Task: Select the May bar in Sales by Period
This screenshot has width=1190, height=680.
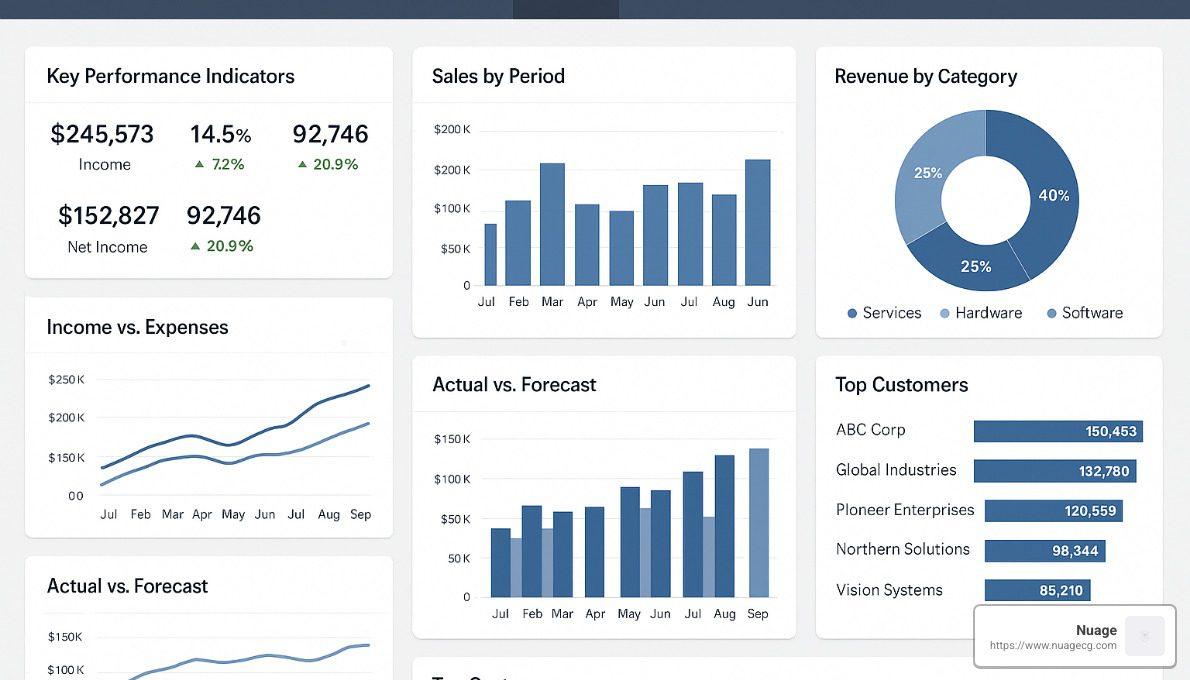Action: pyautogui.click(x=622, y=248)
